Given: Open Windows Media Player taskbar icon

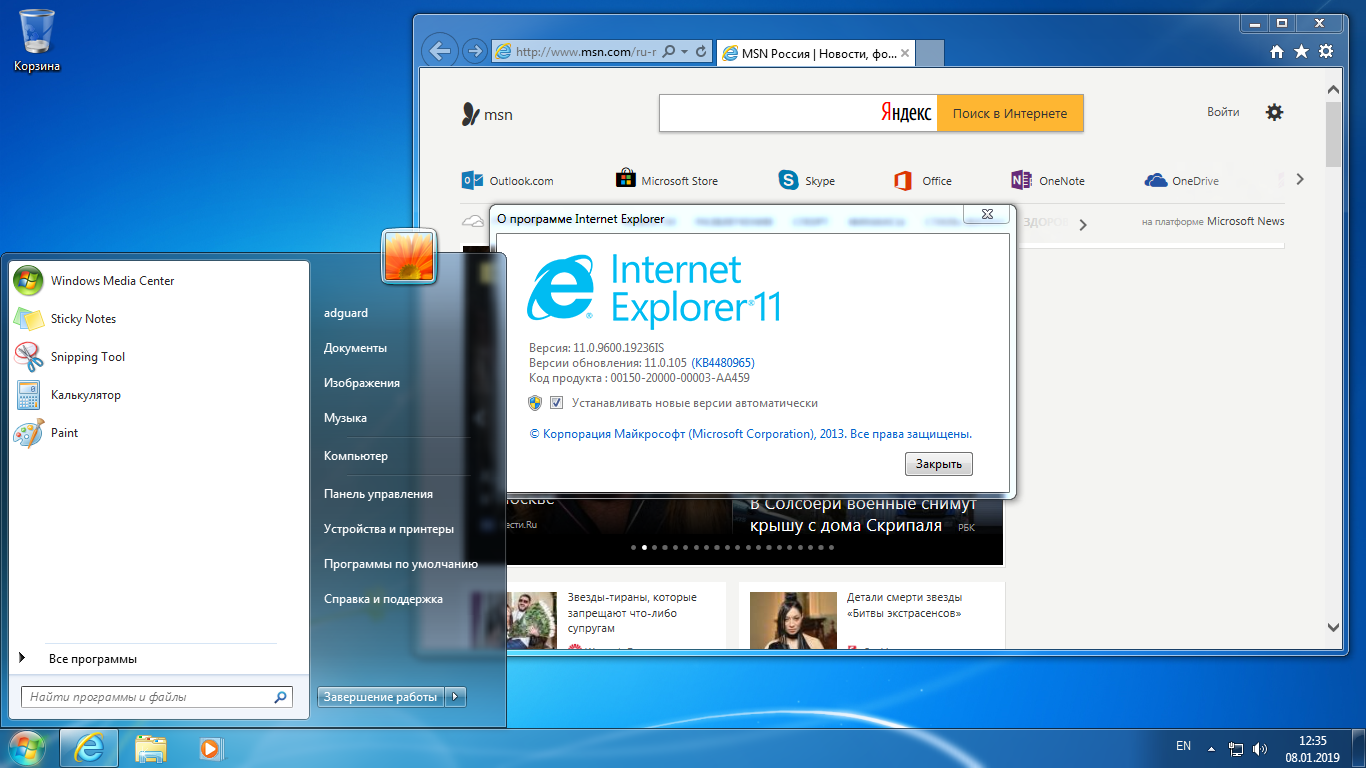Looking at the screenshot, I should [x=209, y=748].
